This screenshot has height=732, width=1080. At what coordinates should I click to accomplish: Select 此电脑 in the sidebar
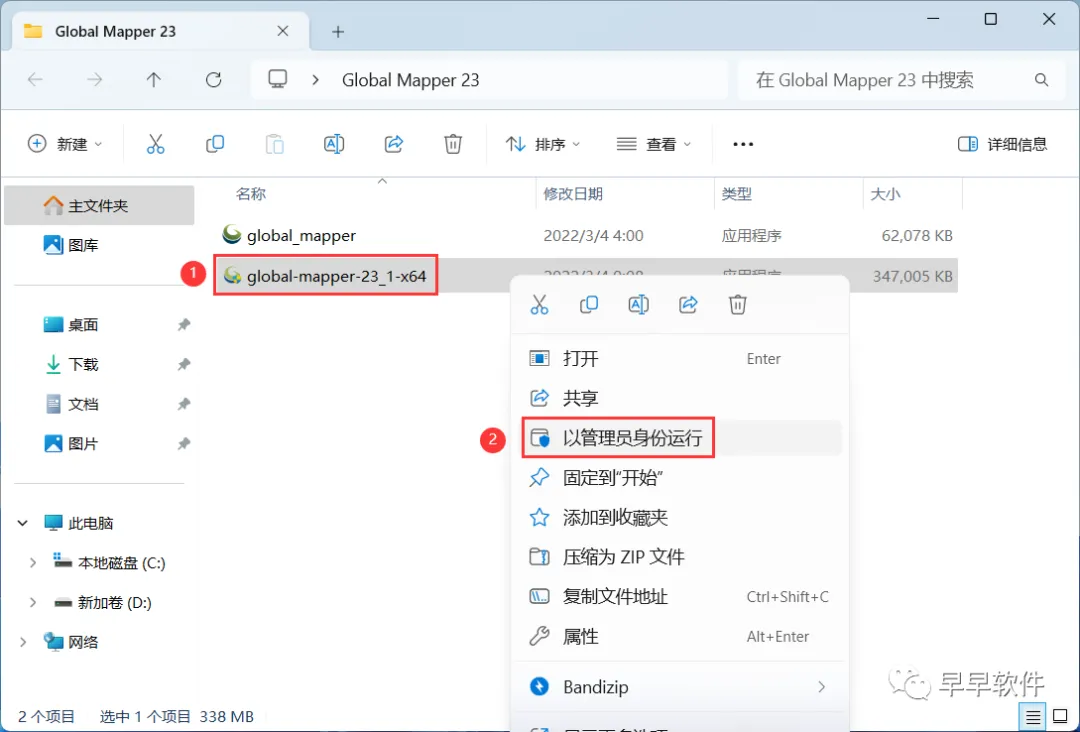pyautogui.click(x=99, y=523)
